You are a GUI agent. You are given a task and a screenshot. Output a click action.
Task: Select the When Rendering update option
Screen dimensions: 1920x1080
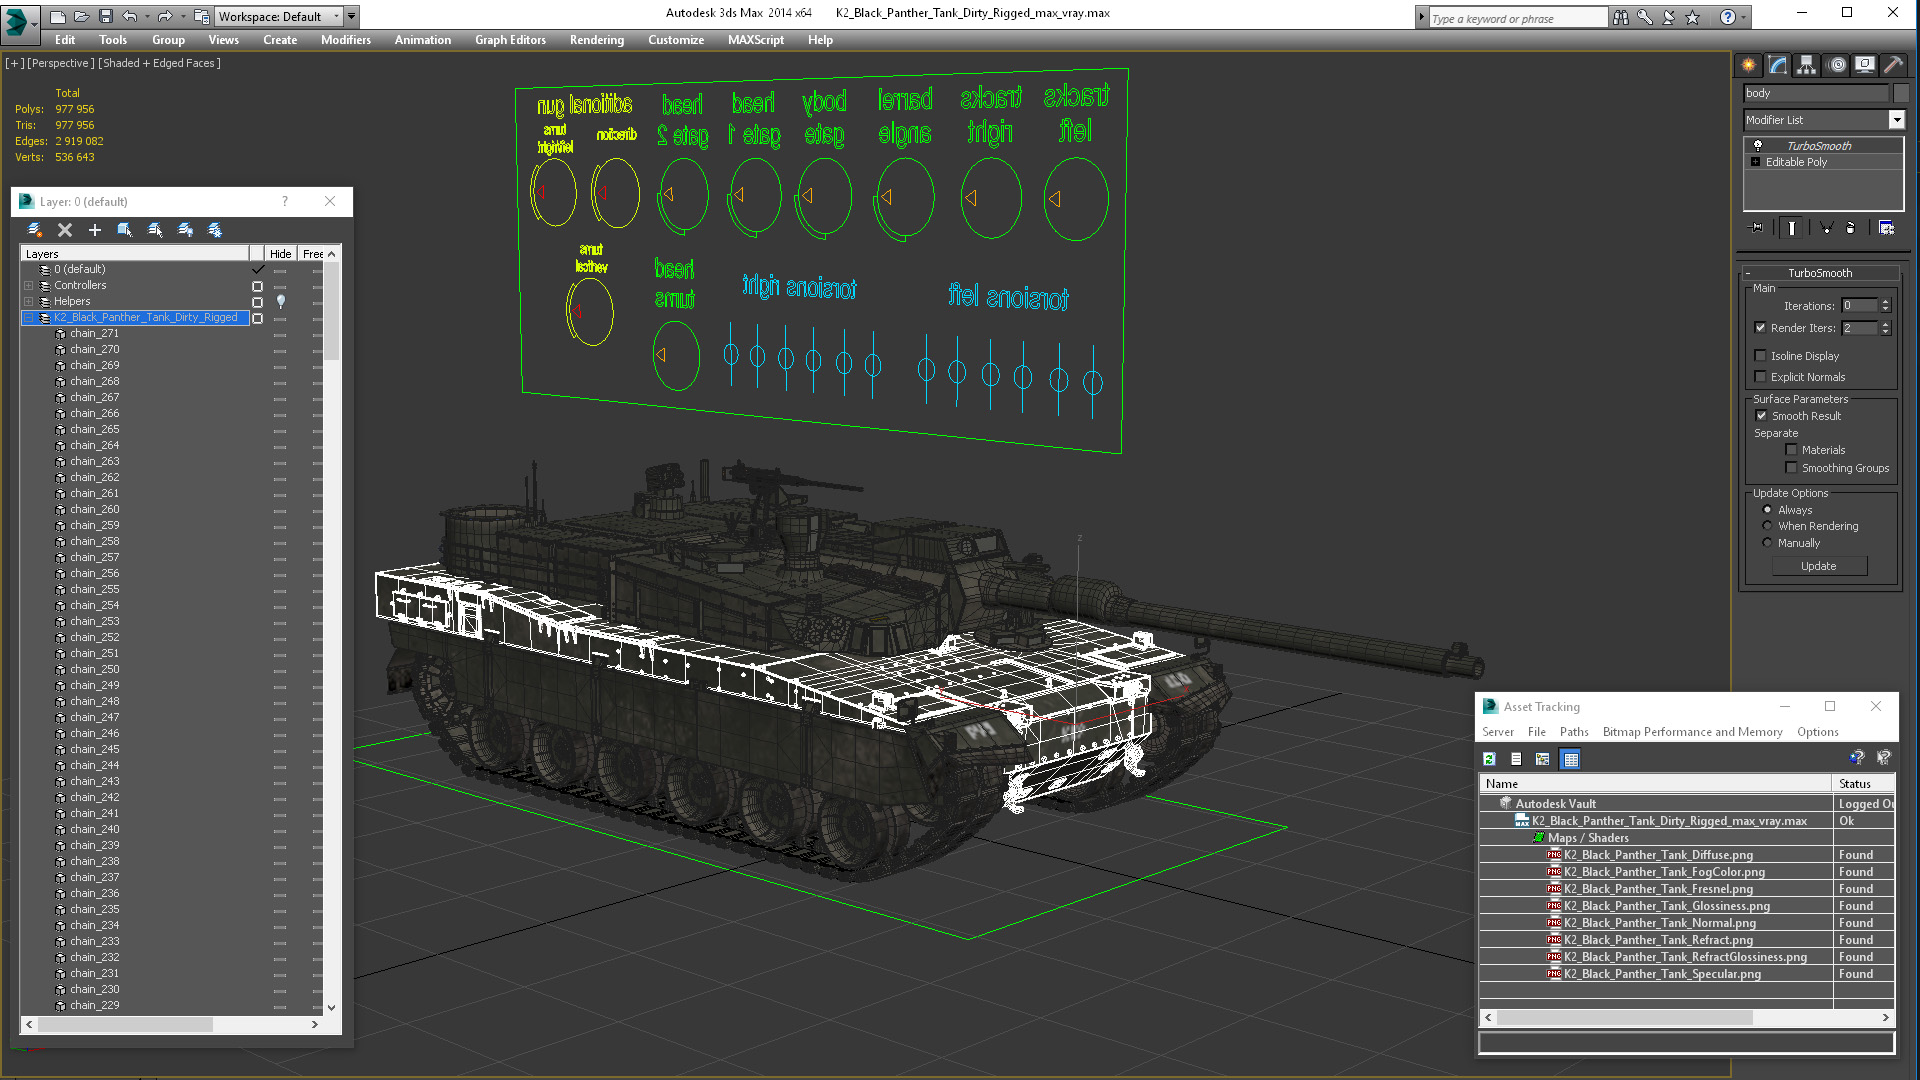pyautogui.click(x=1767, y=526)
